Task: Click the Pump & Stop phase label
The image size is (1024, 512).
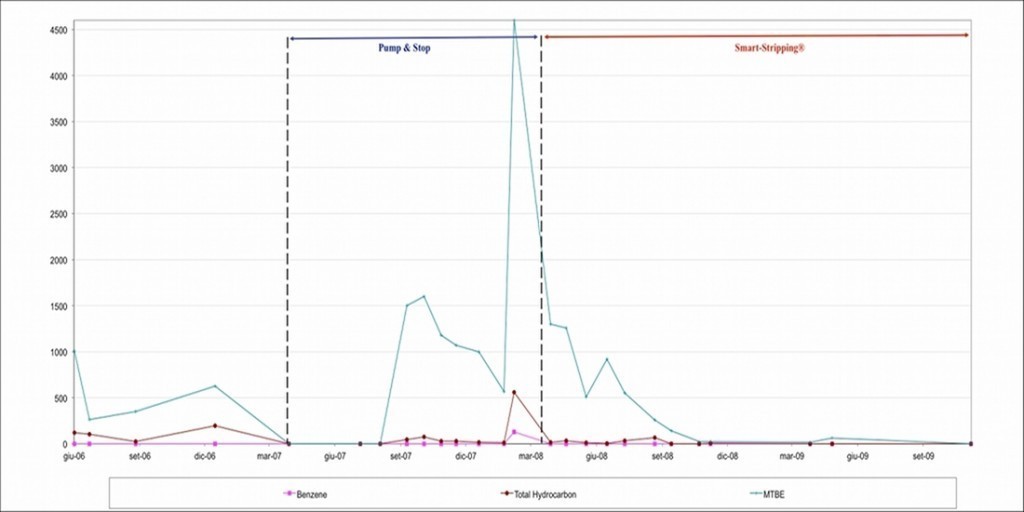Action: (x=404, y=48)
